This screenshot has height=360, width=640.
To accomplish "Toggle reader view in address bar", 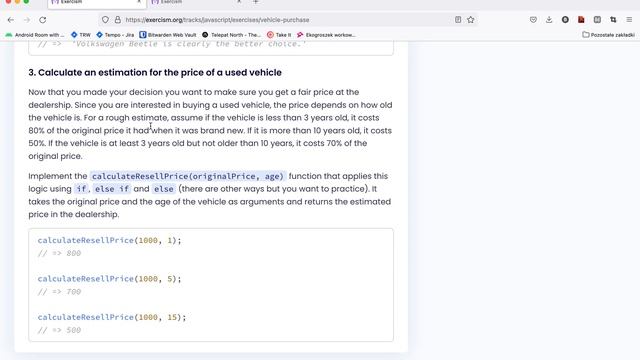I will click(458, 20).
